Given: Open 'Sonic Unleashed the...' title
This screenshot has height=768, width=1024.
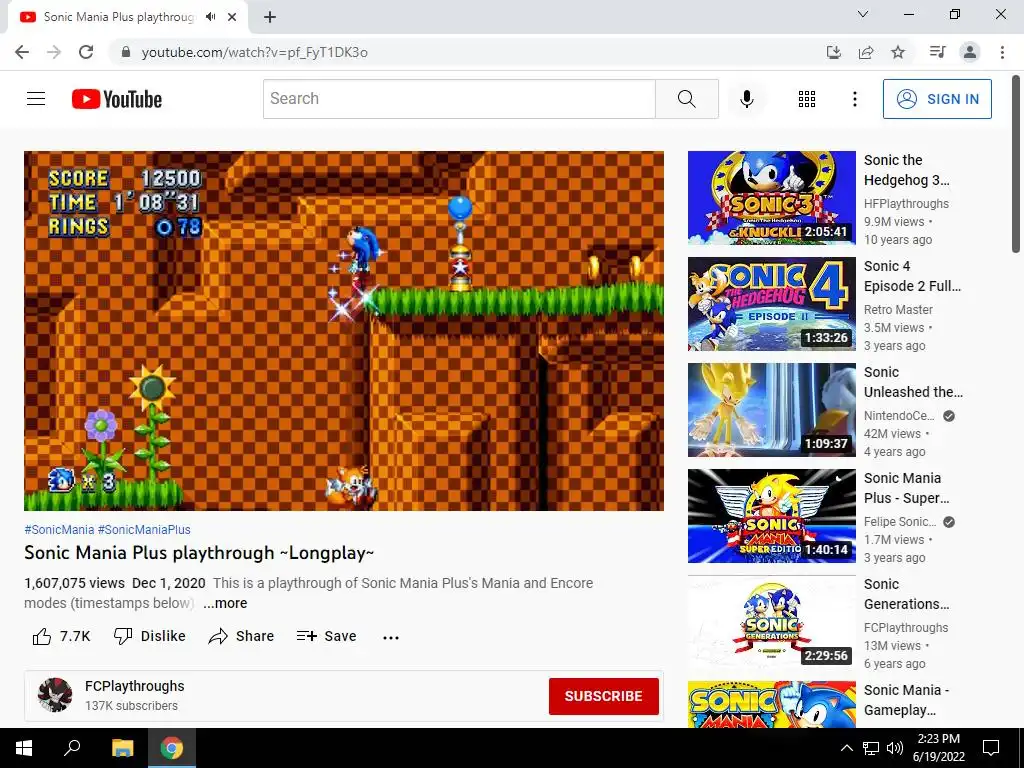Looking at the screenshot, I should click(x=913, y=381).
